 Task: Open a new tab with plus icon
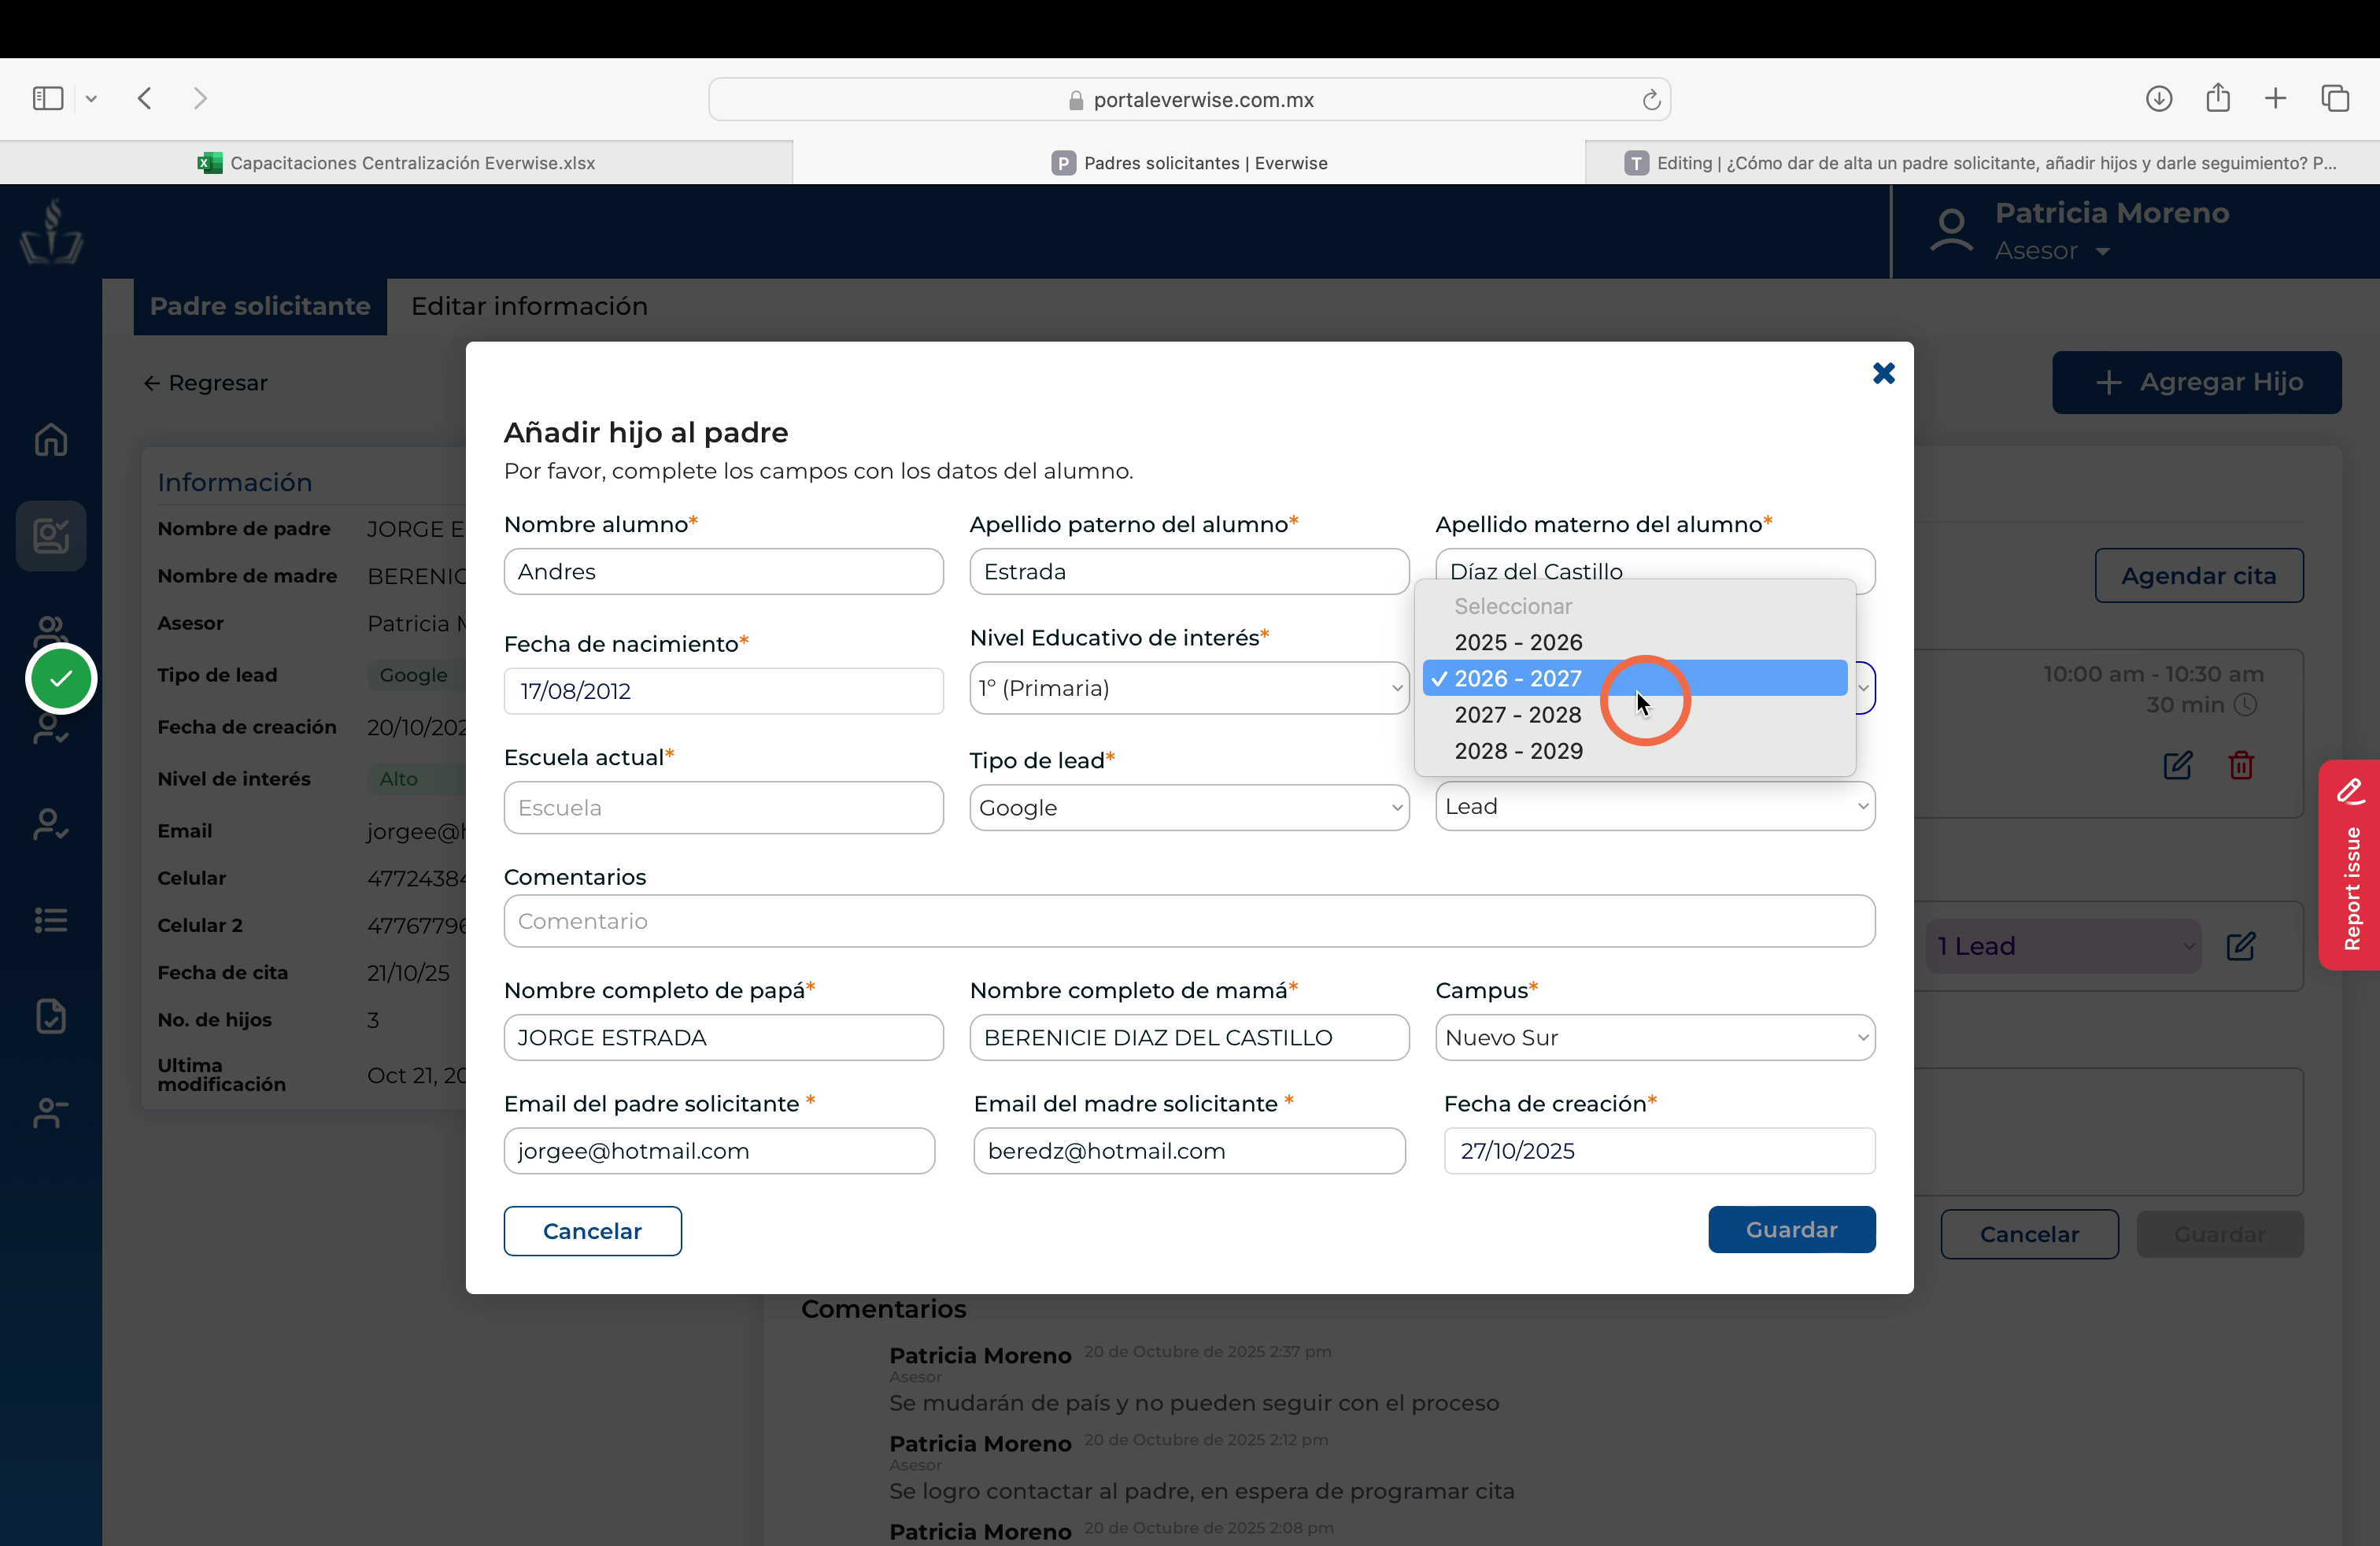tap(2275, 98)
